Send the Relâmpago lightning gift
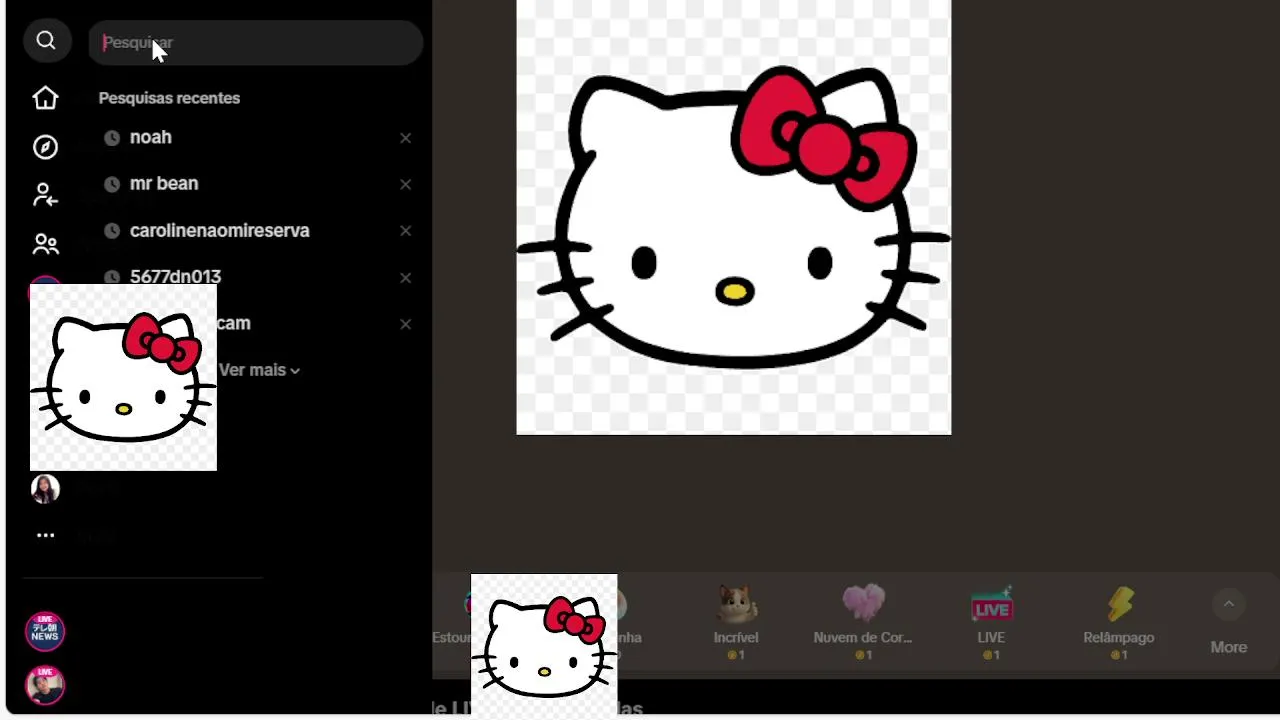This screenshot has height=720, width=1280. click(x=1119, y=621)
